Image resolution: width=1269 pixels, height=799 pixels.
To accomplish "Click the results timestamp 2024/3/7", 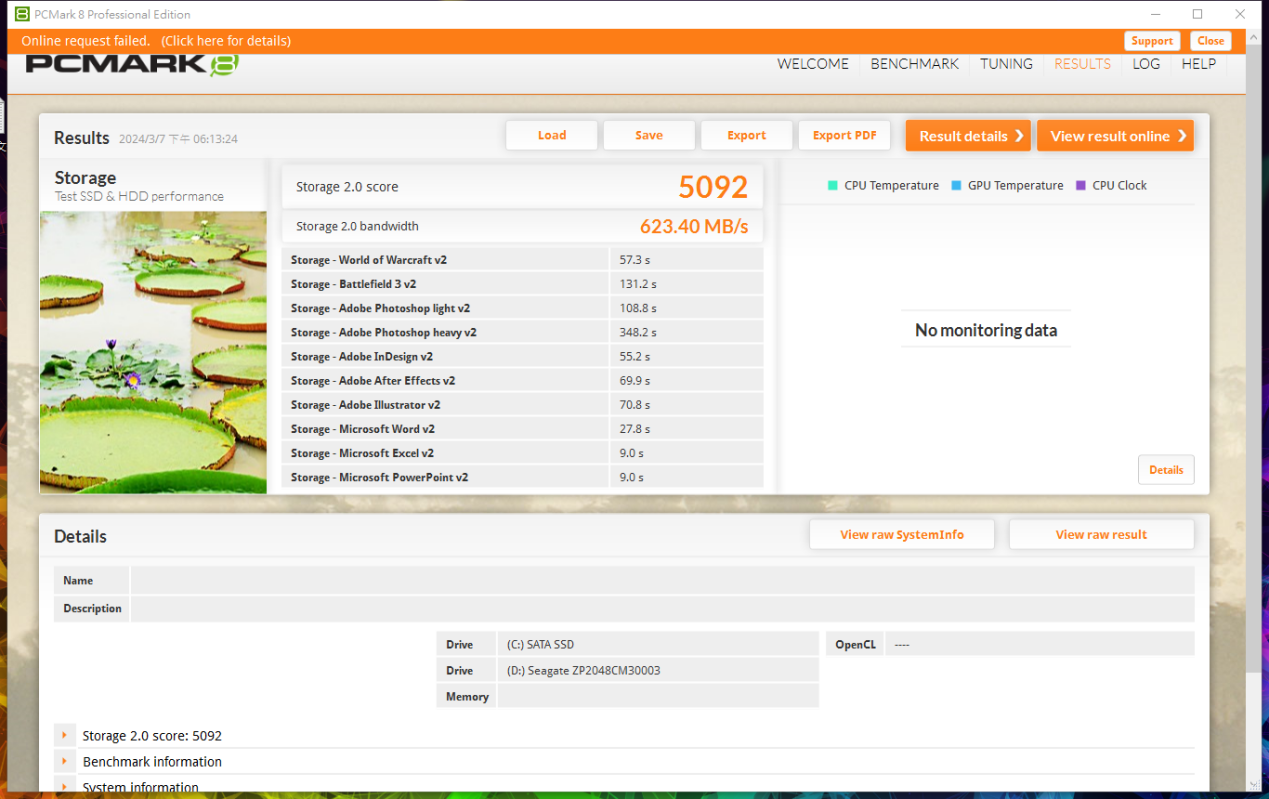I will click(x=178, y=139).
